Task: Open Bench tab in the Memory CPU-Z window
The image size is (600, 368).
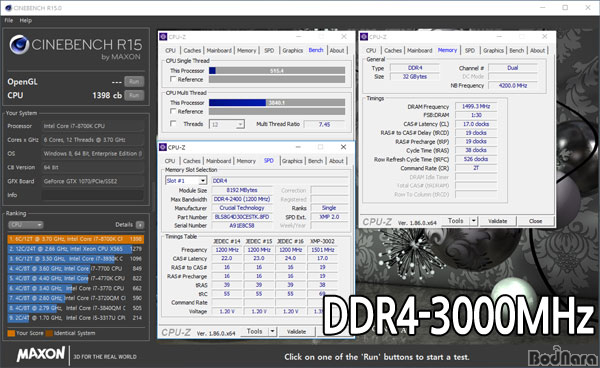Action: click(516, 50)
